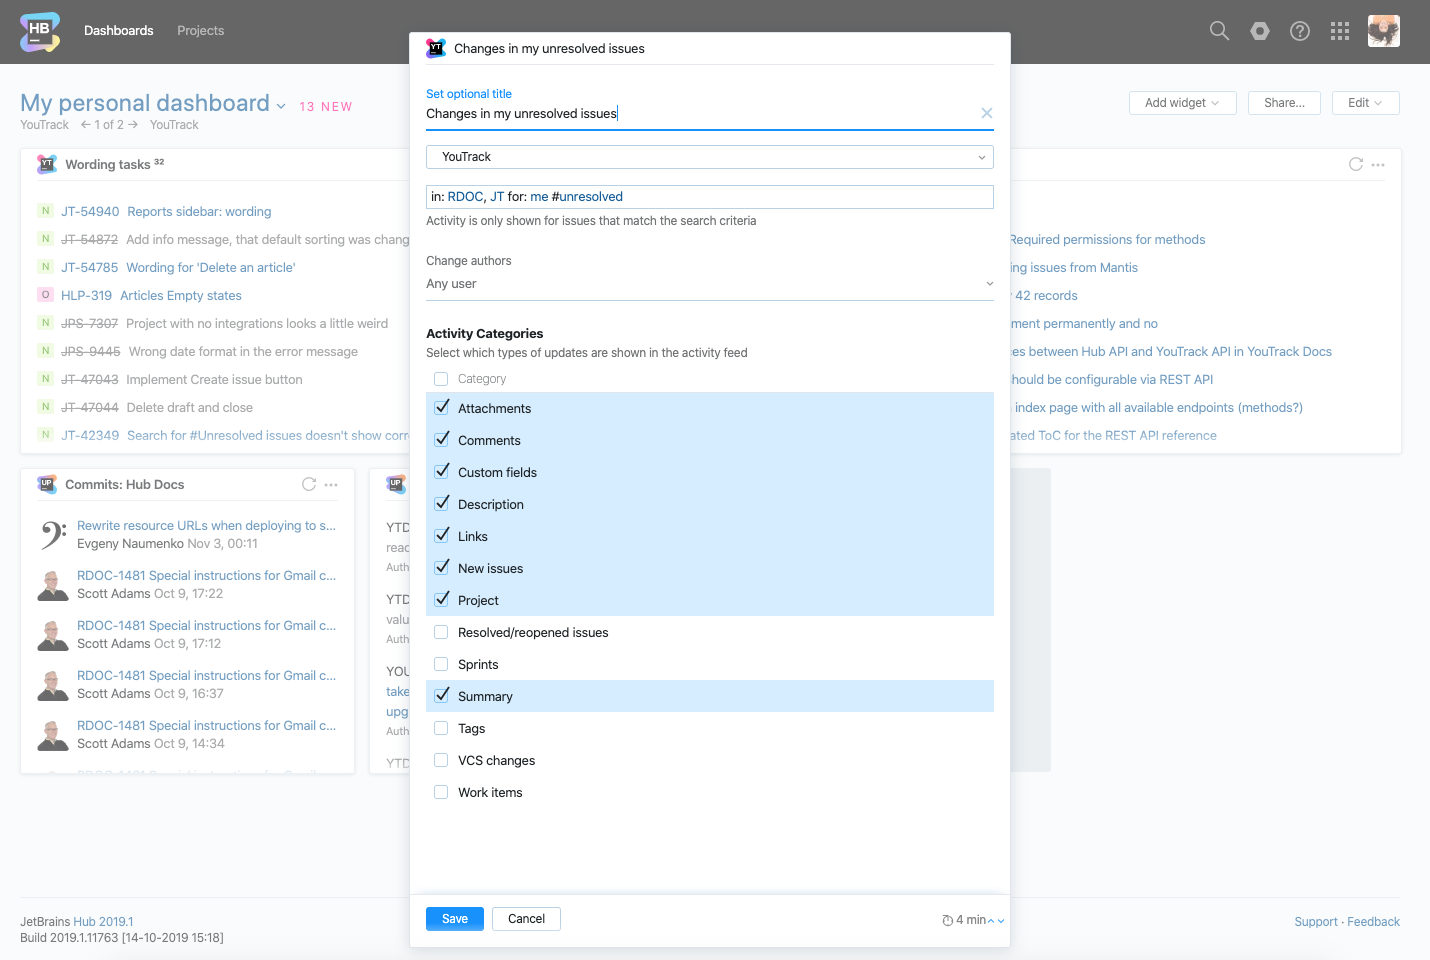Click the Share... button
Viewport: 1430px width, 960px height.
point(1284,103)
